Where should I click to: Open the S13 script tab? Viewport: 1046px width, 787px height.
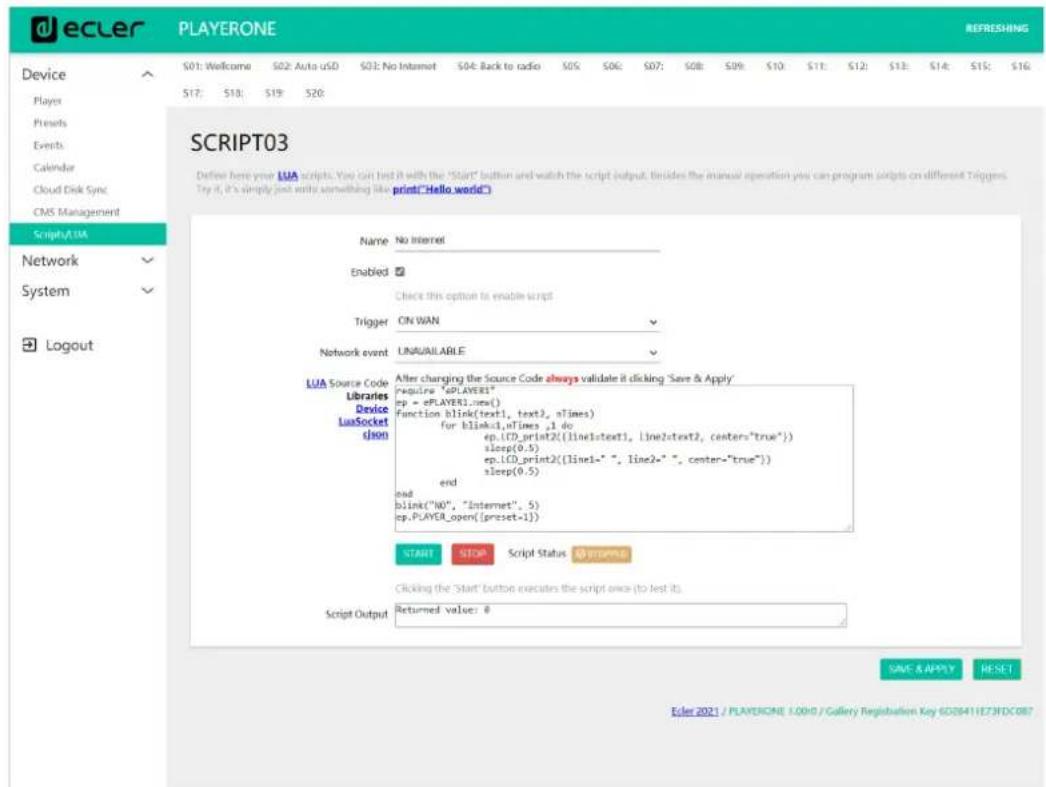(x=898, y=66)
